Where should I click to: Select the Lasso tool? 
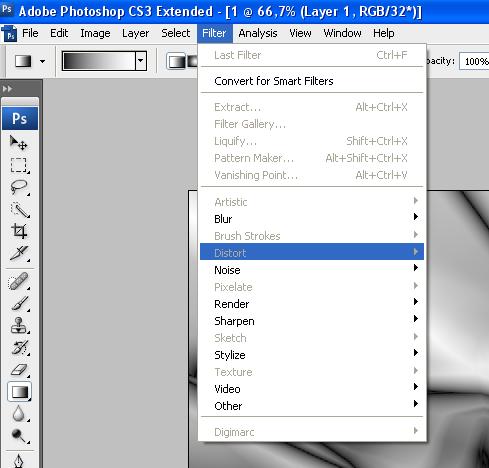coord(19,187)
